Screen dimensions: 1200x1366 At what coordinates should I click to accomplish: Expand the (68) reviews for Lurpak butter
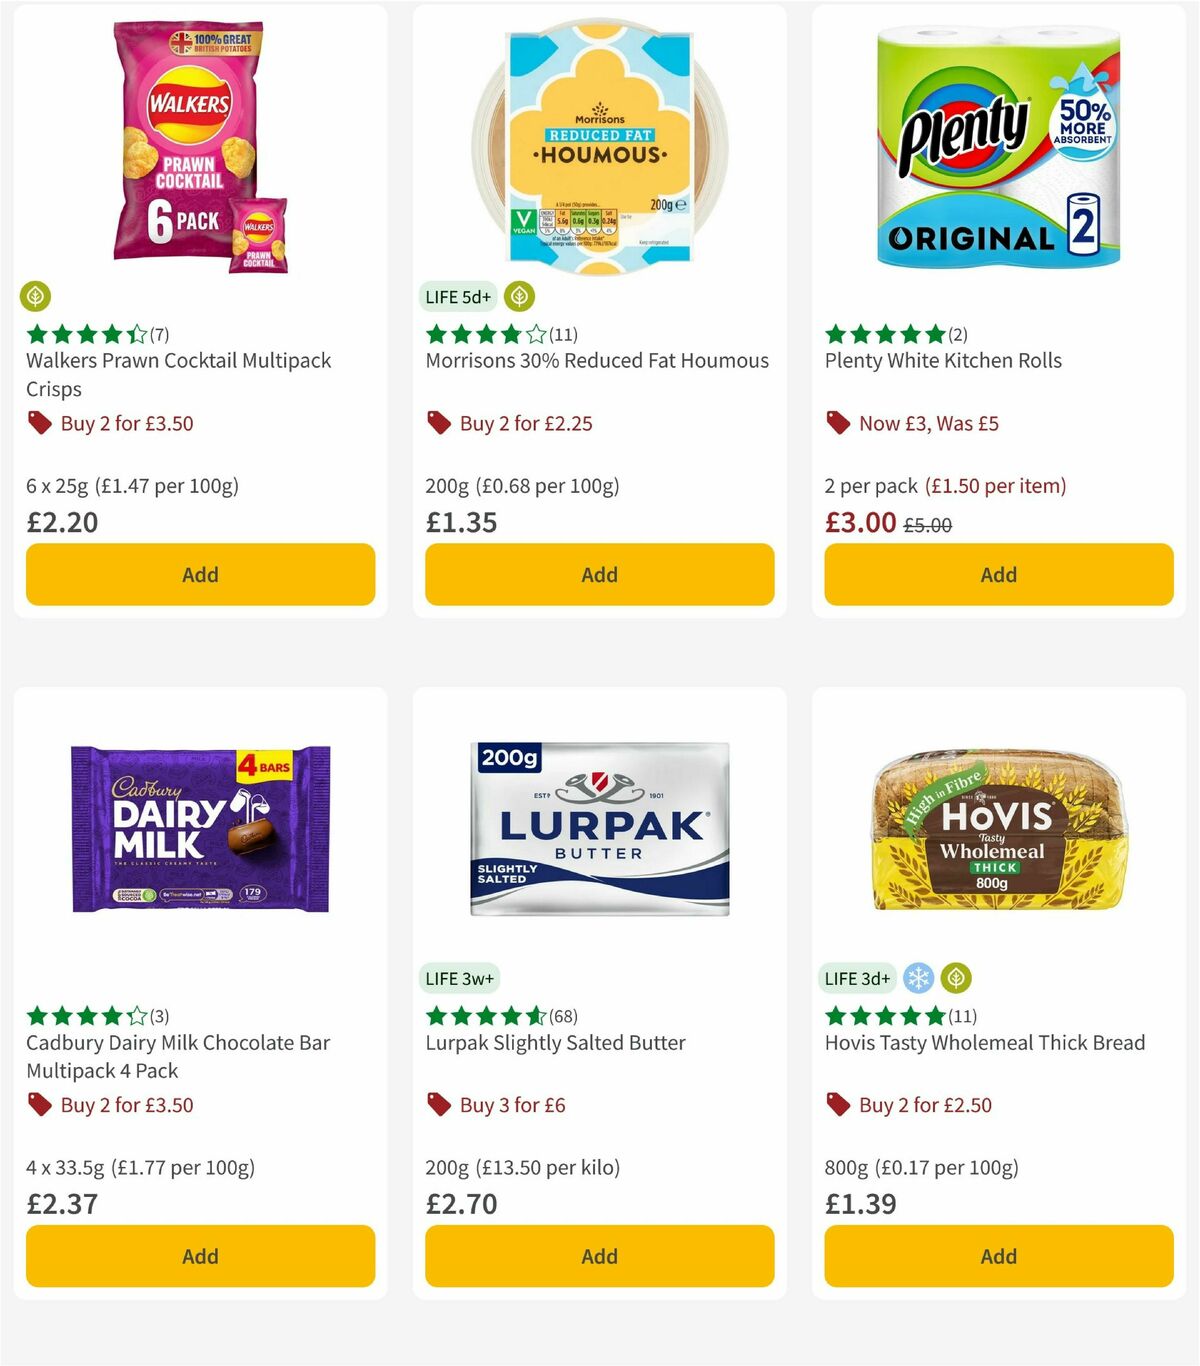pos(561,1015)
